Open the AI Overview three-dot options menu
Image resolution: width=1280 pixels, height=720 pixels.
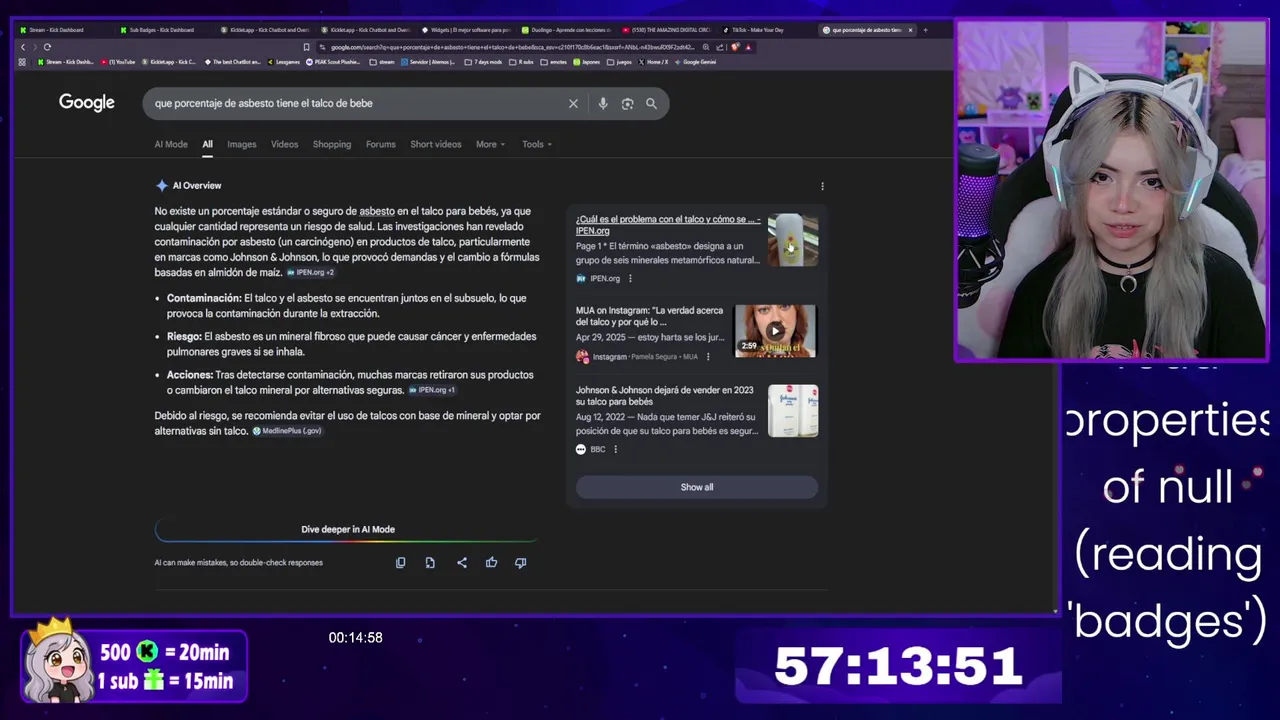coord(822,186)
